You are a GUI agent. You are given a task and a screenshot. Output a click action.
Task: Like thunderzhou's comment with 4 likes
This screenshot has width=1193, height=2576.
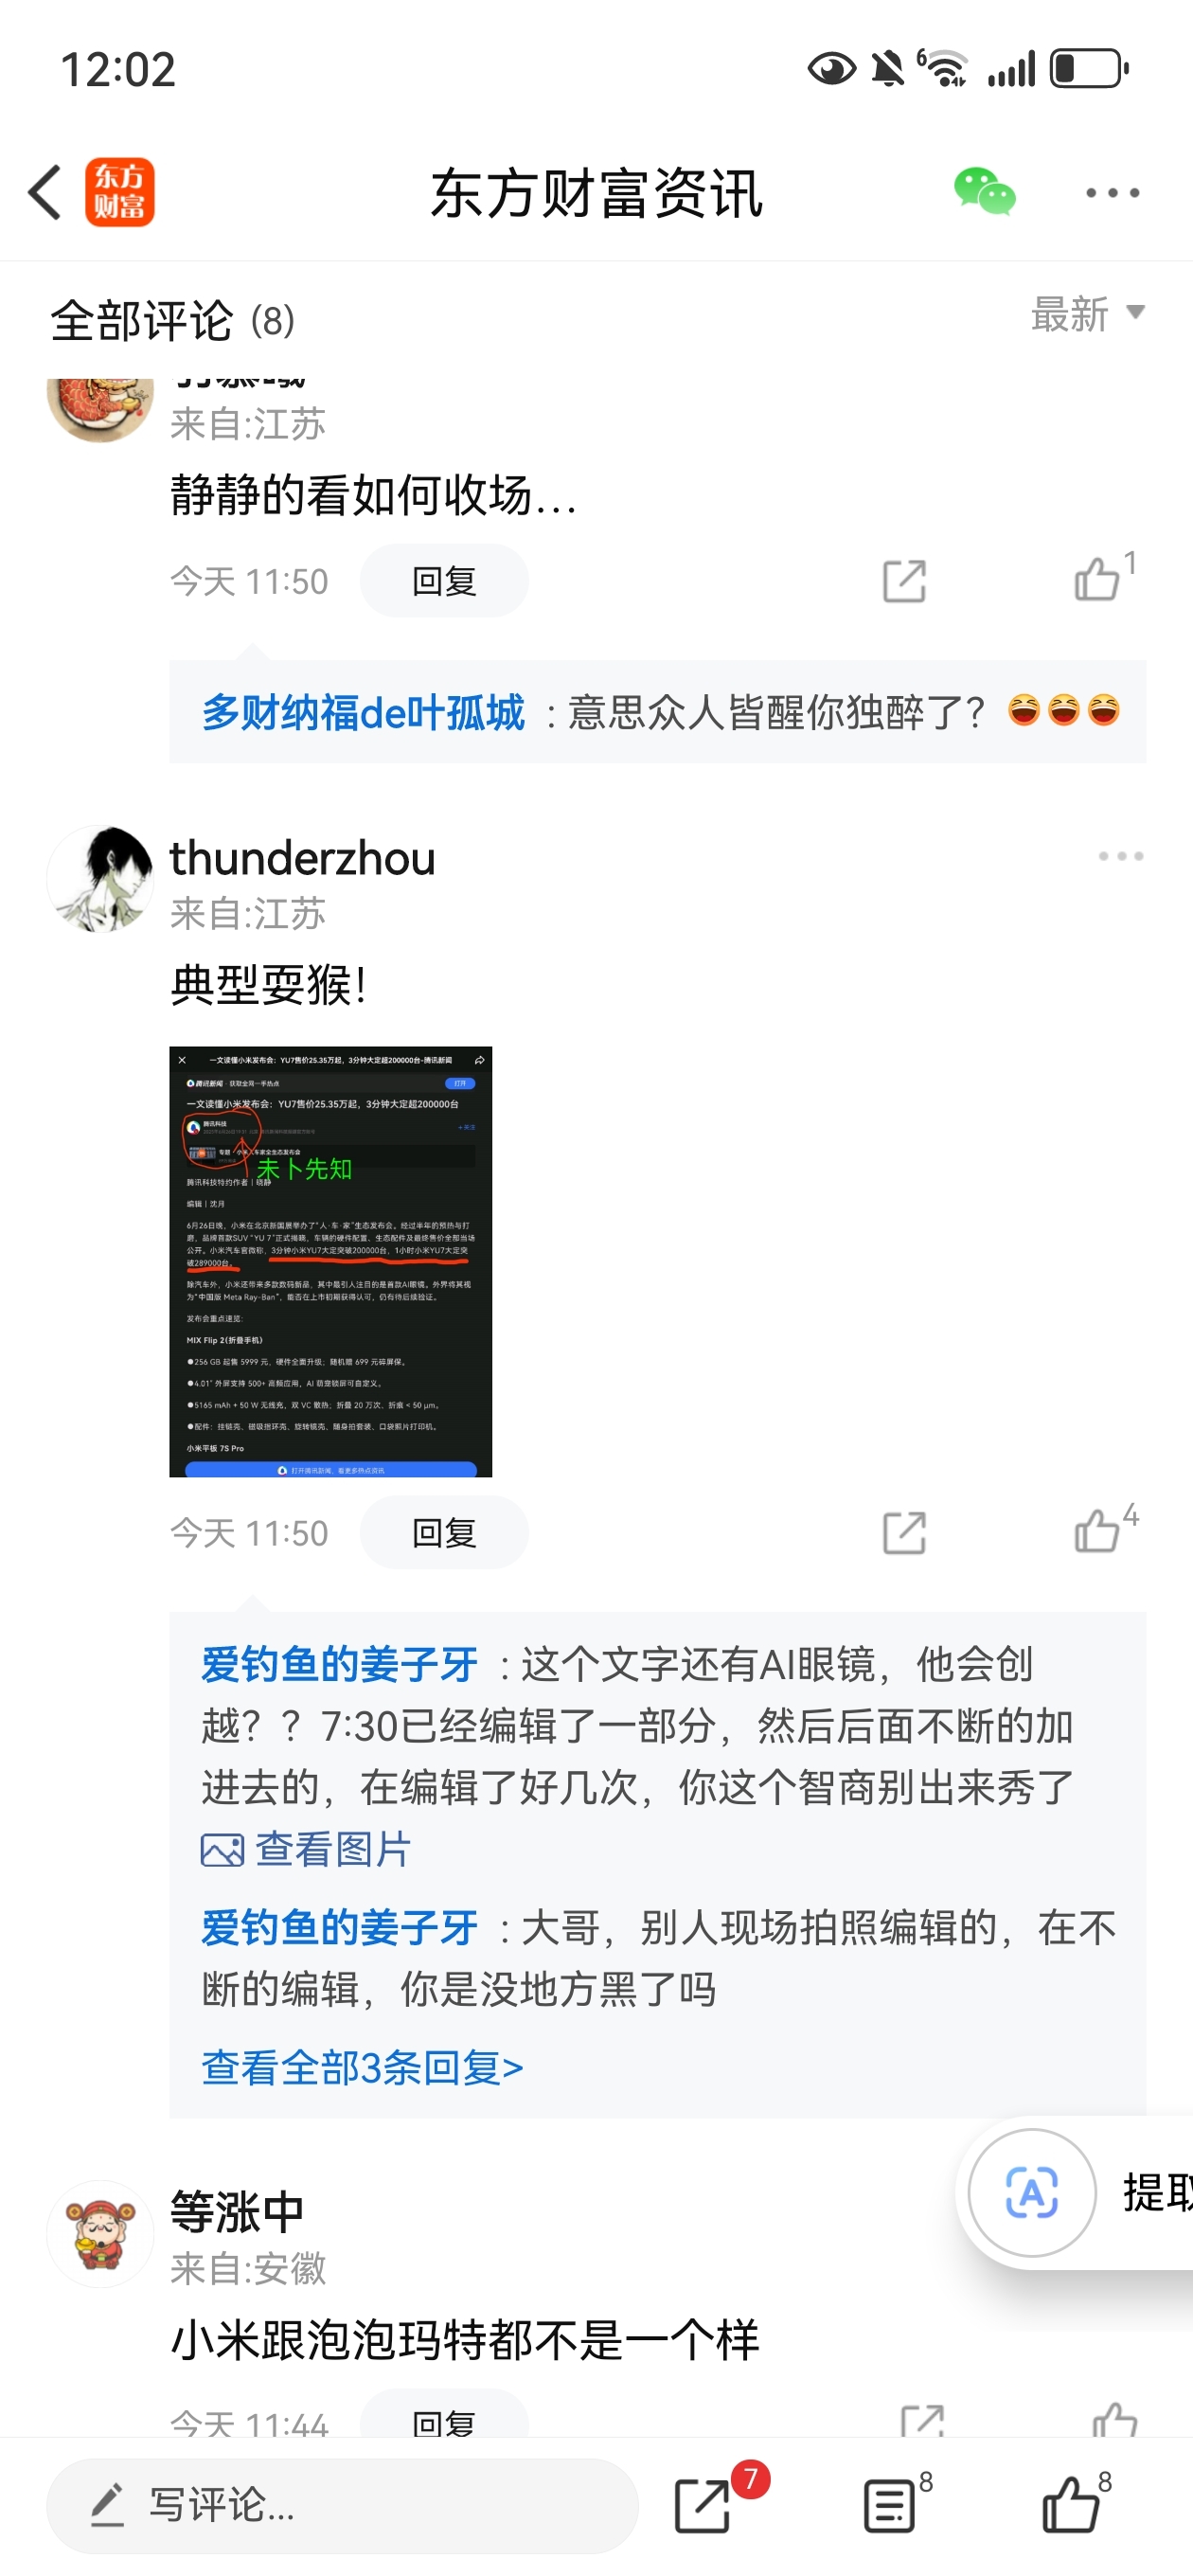click(x=1099, y=1530)
